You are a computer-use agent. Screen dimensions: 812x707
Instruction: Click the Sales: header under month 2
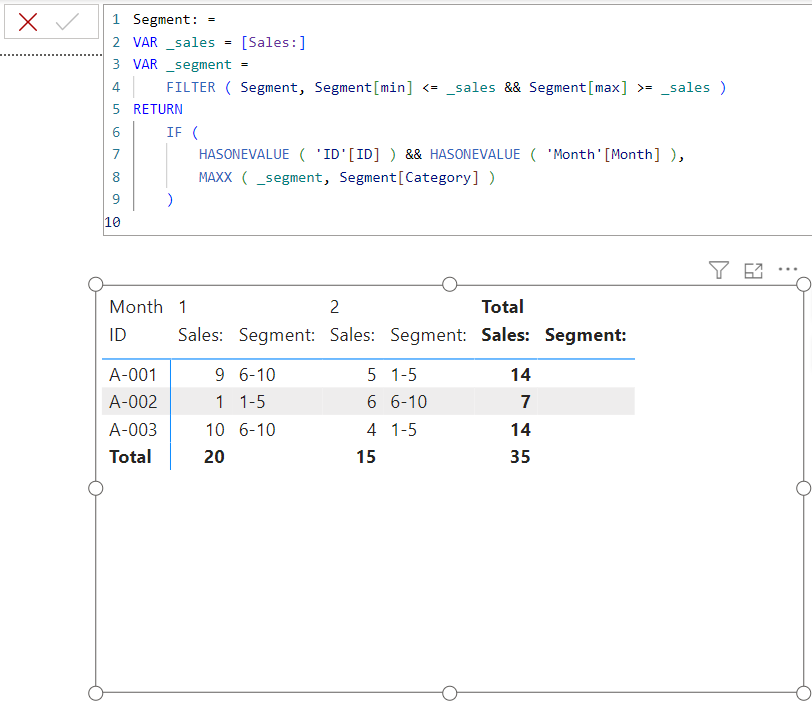(x=352, y=335)
